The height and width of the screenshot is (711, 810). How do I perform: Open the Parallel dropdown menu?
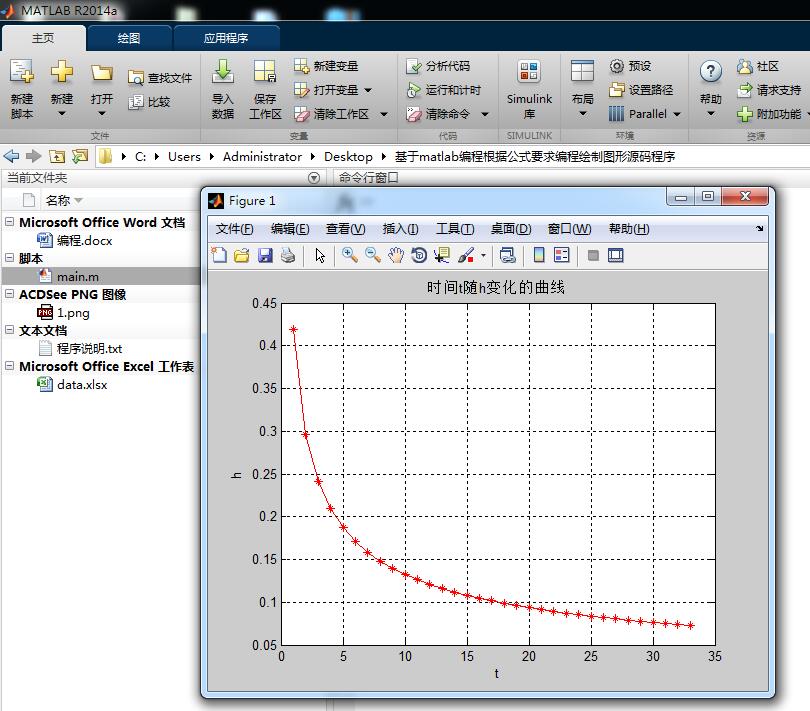[677, 114]
